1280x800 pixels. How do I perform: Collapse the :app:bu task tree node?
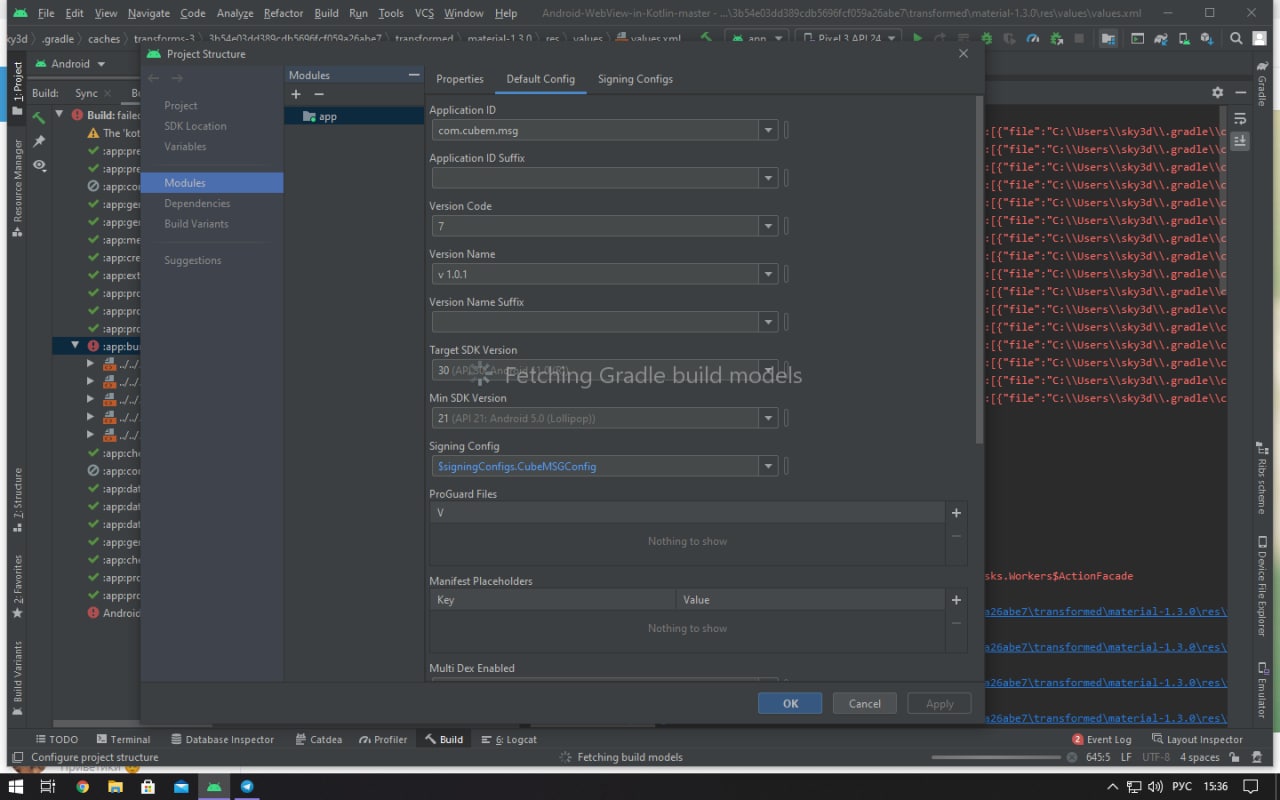(x=75, y=345)
